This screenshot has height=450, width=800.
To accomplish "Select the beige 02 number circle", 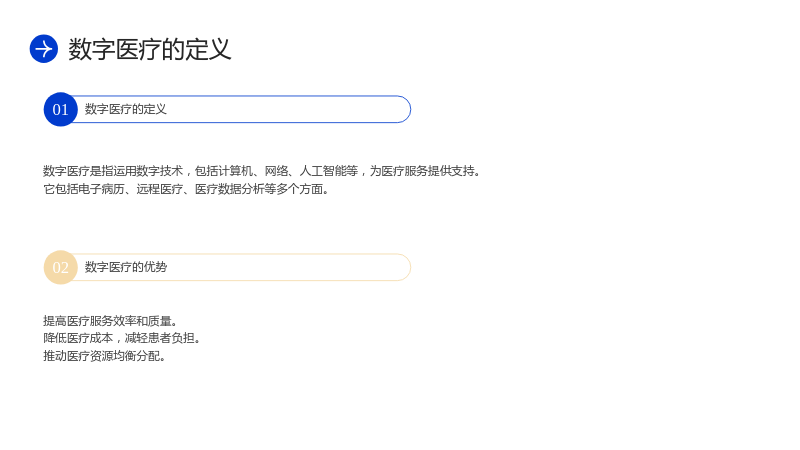I will pos(61,267).
